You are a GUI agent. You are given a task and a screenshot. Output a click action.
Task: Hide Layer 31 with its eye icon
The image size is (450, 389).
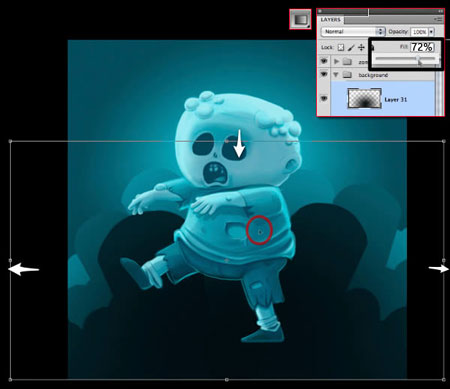[323, 99]
